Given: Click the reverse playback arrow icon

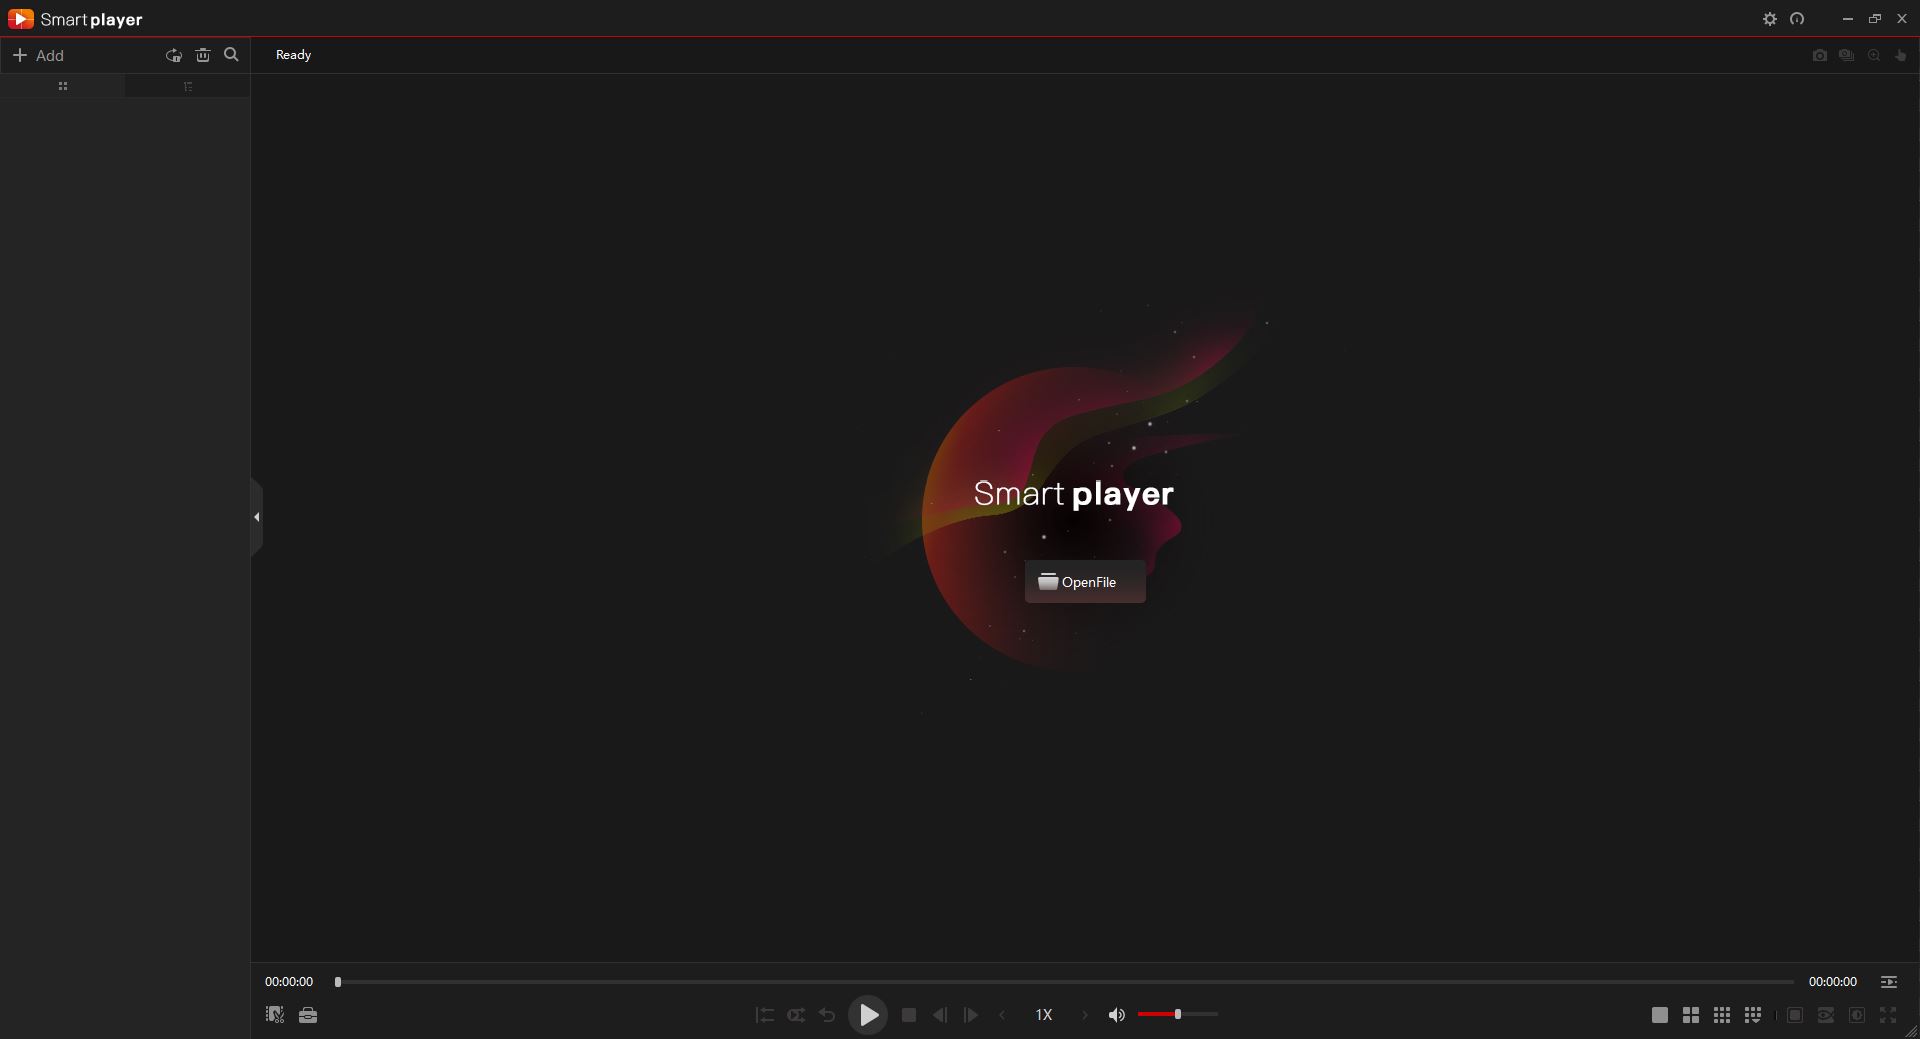Looking at the screenshot, I should click(x=827, y=1015).
